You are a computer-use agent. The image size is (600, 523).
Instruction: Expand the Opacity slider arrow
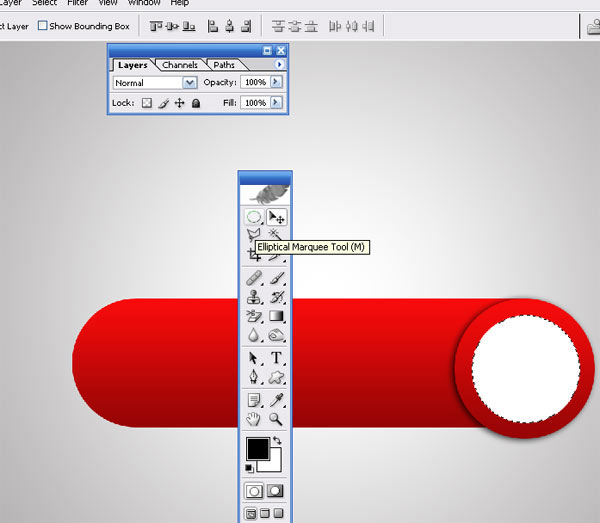[276, 83]
